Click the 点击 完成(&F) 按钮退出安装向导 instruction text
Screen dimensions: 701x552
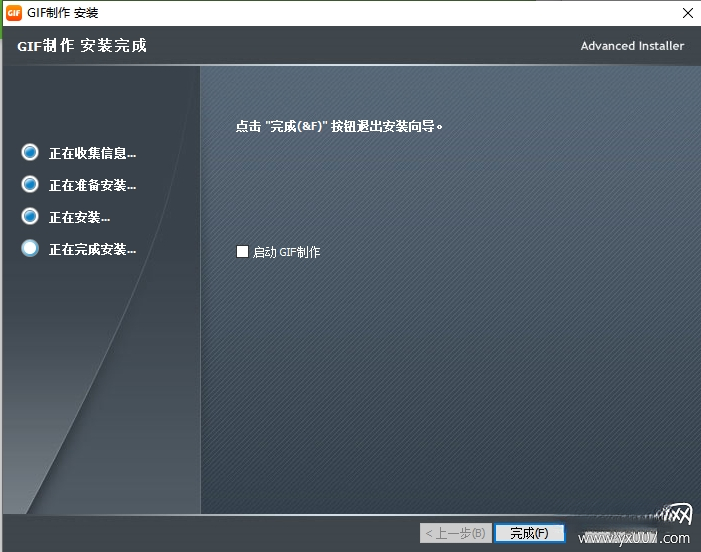339,126
